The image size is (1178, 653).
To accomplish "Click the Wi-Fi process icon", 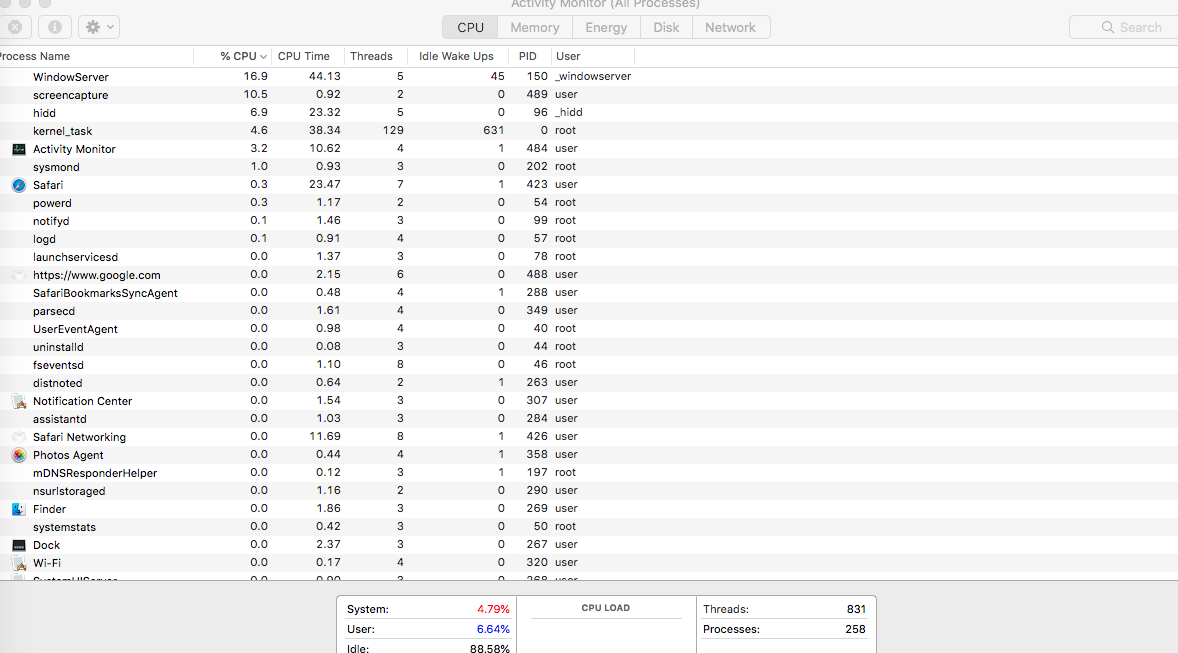I will coord(19,564).
